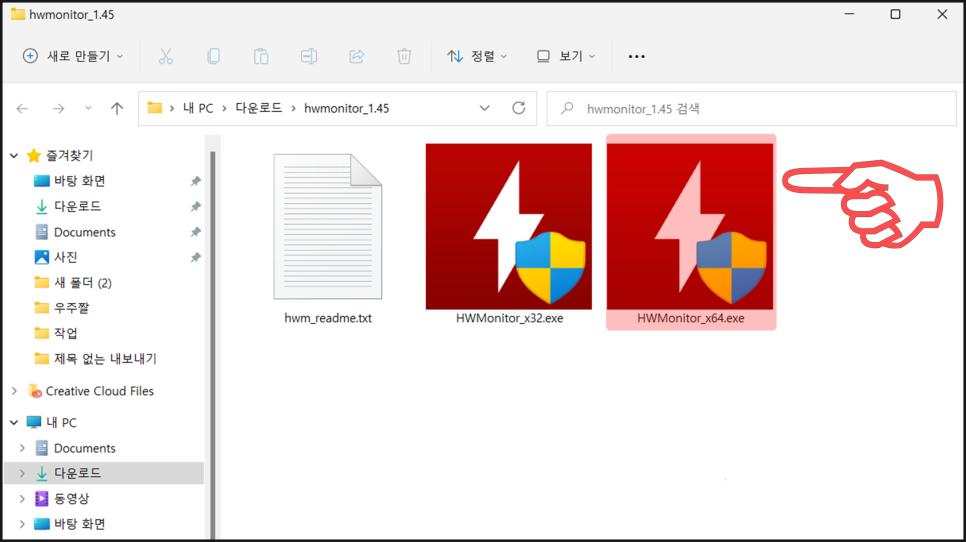The image size is (966, 542).
Task: Minimize the hwmonitor_1.45 window
Action: coord(849,14)
